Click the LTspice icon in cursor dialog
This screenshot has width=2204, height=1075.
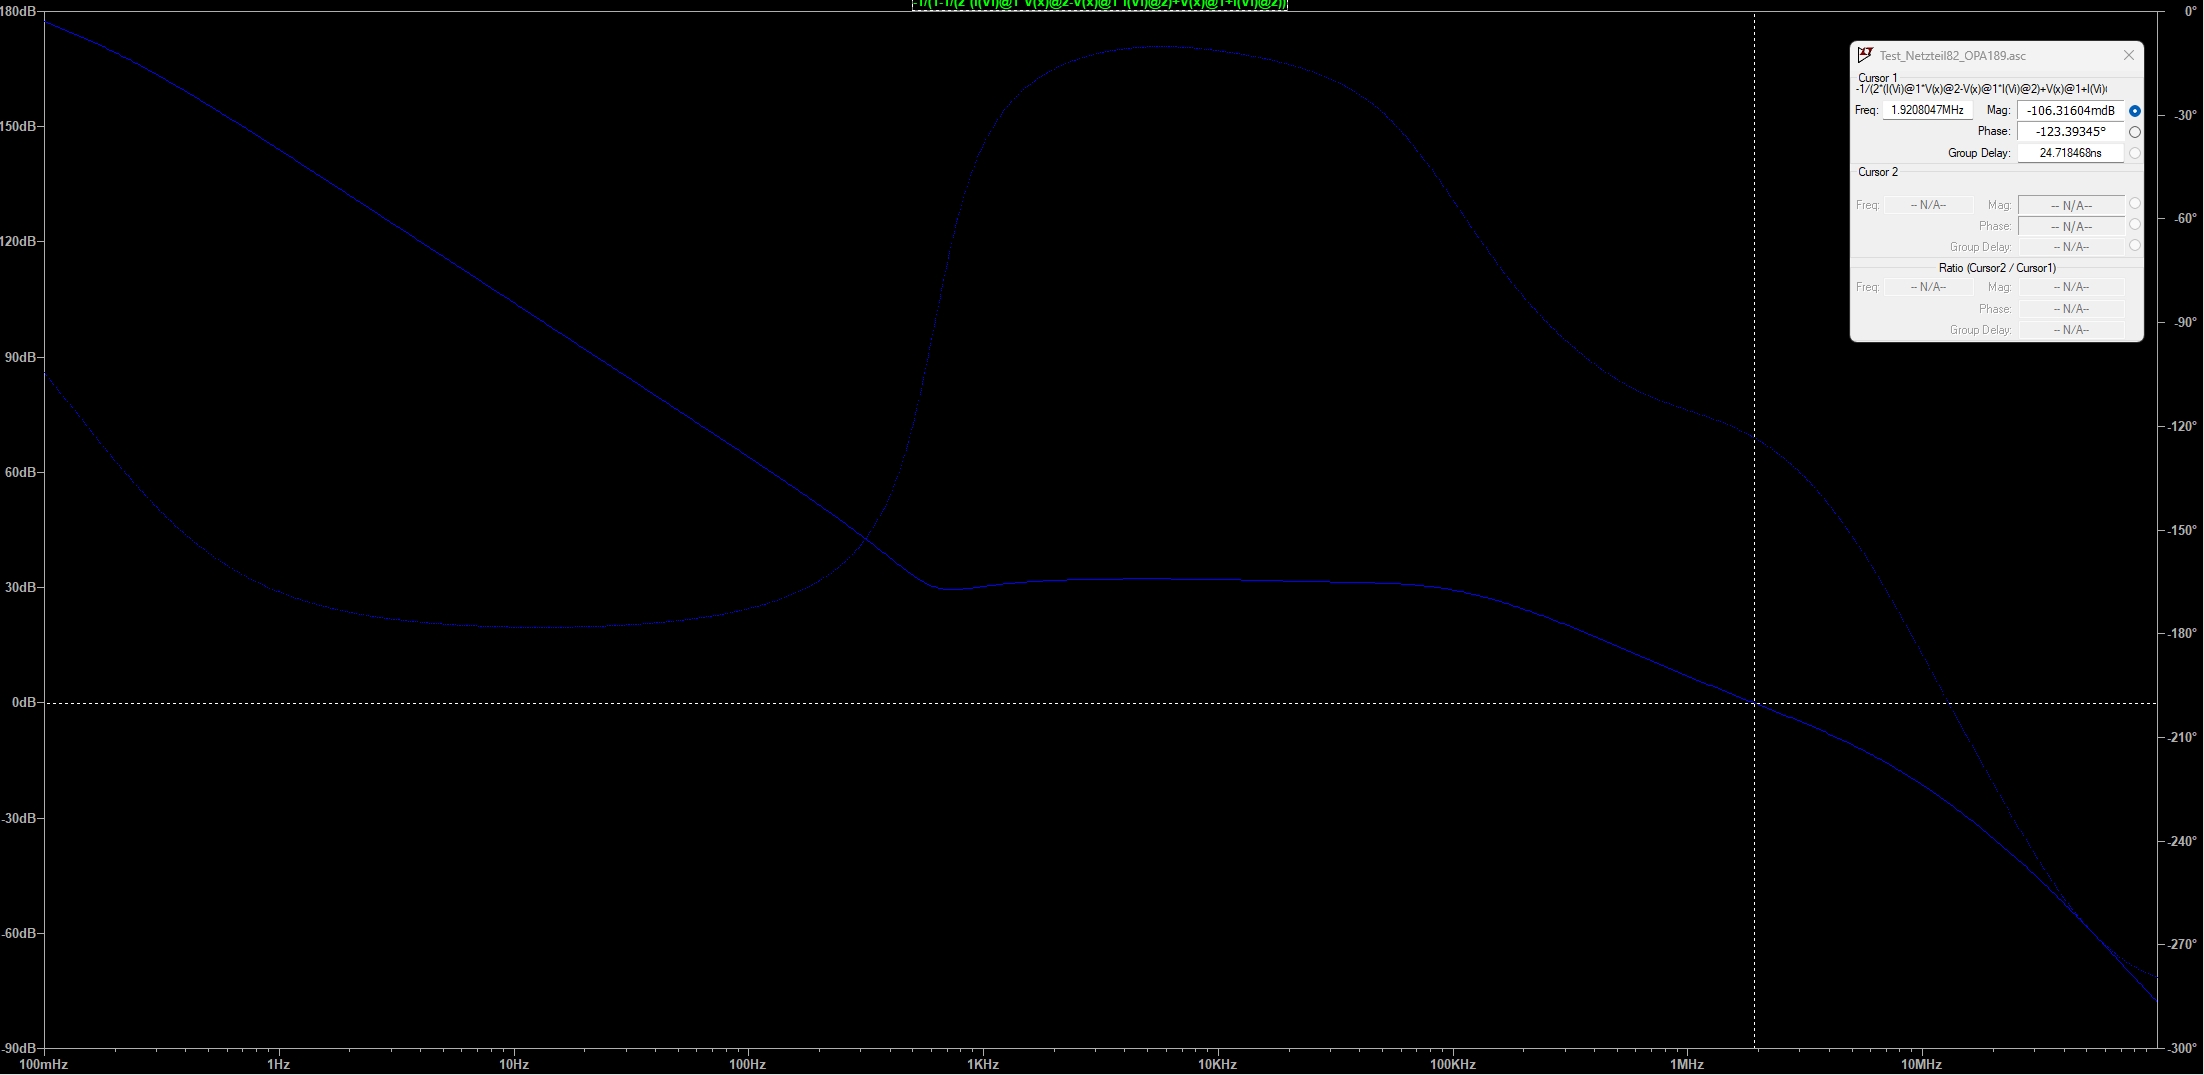click(x=1865, y=55)
